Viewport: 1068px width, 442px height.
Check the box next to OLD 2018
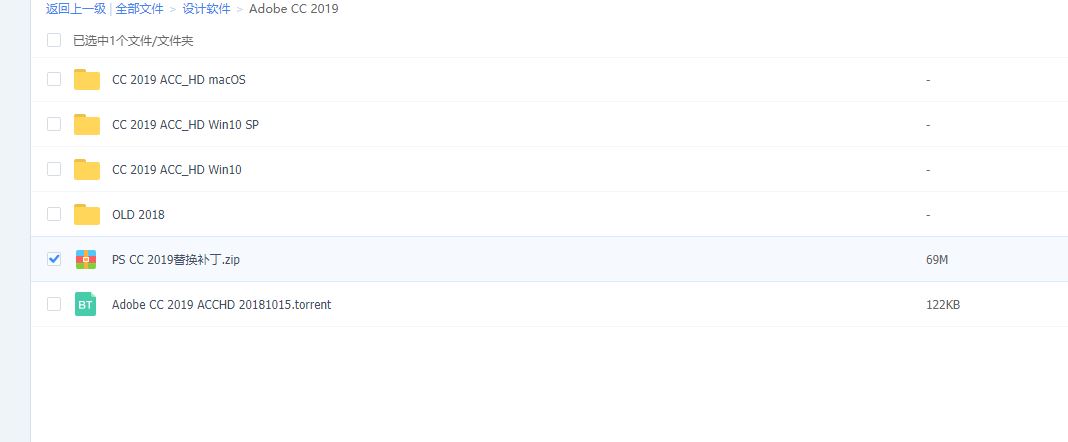click(54, 214)
